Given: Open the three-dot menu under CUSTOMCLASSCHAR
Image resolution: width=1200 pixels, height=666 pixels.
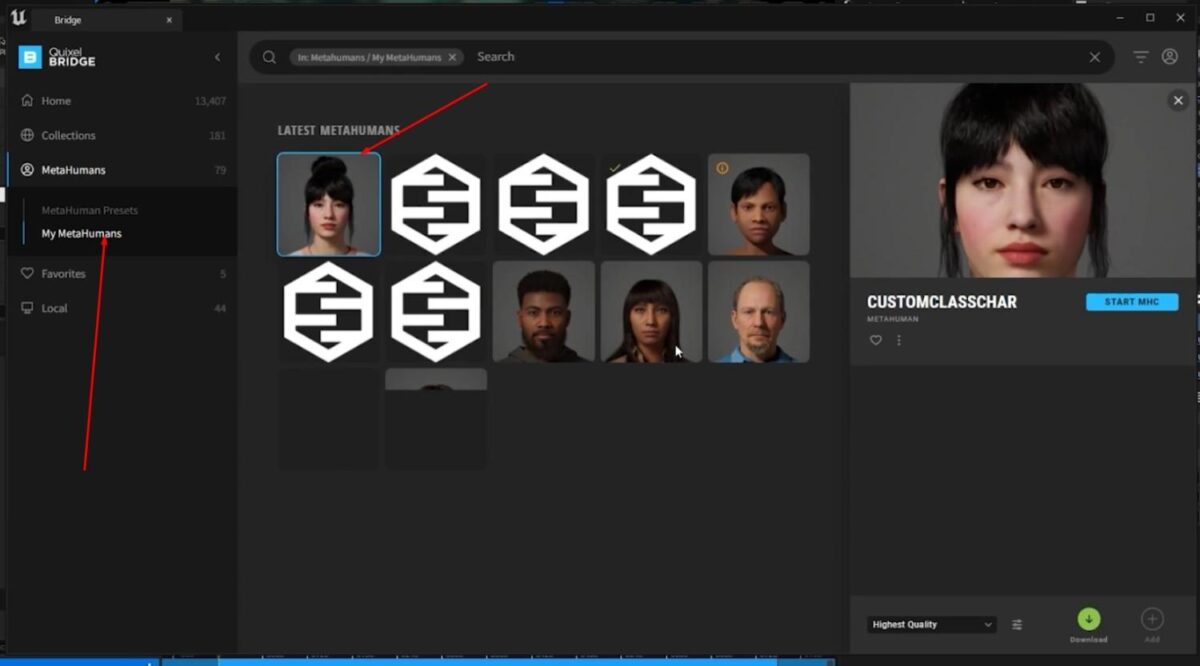Looking at the screenshot, I should pos(898,340).
